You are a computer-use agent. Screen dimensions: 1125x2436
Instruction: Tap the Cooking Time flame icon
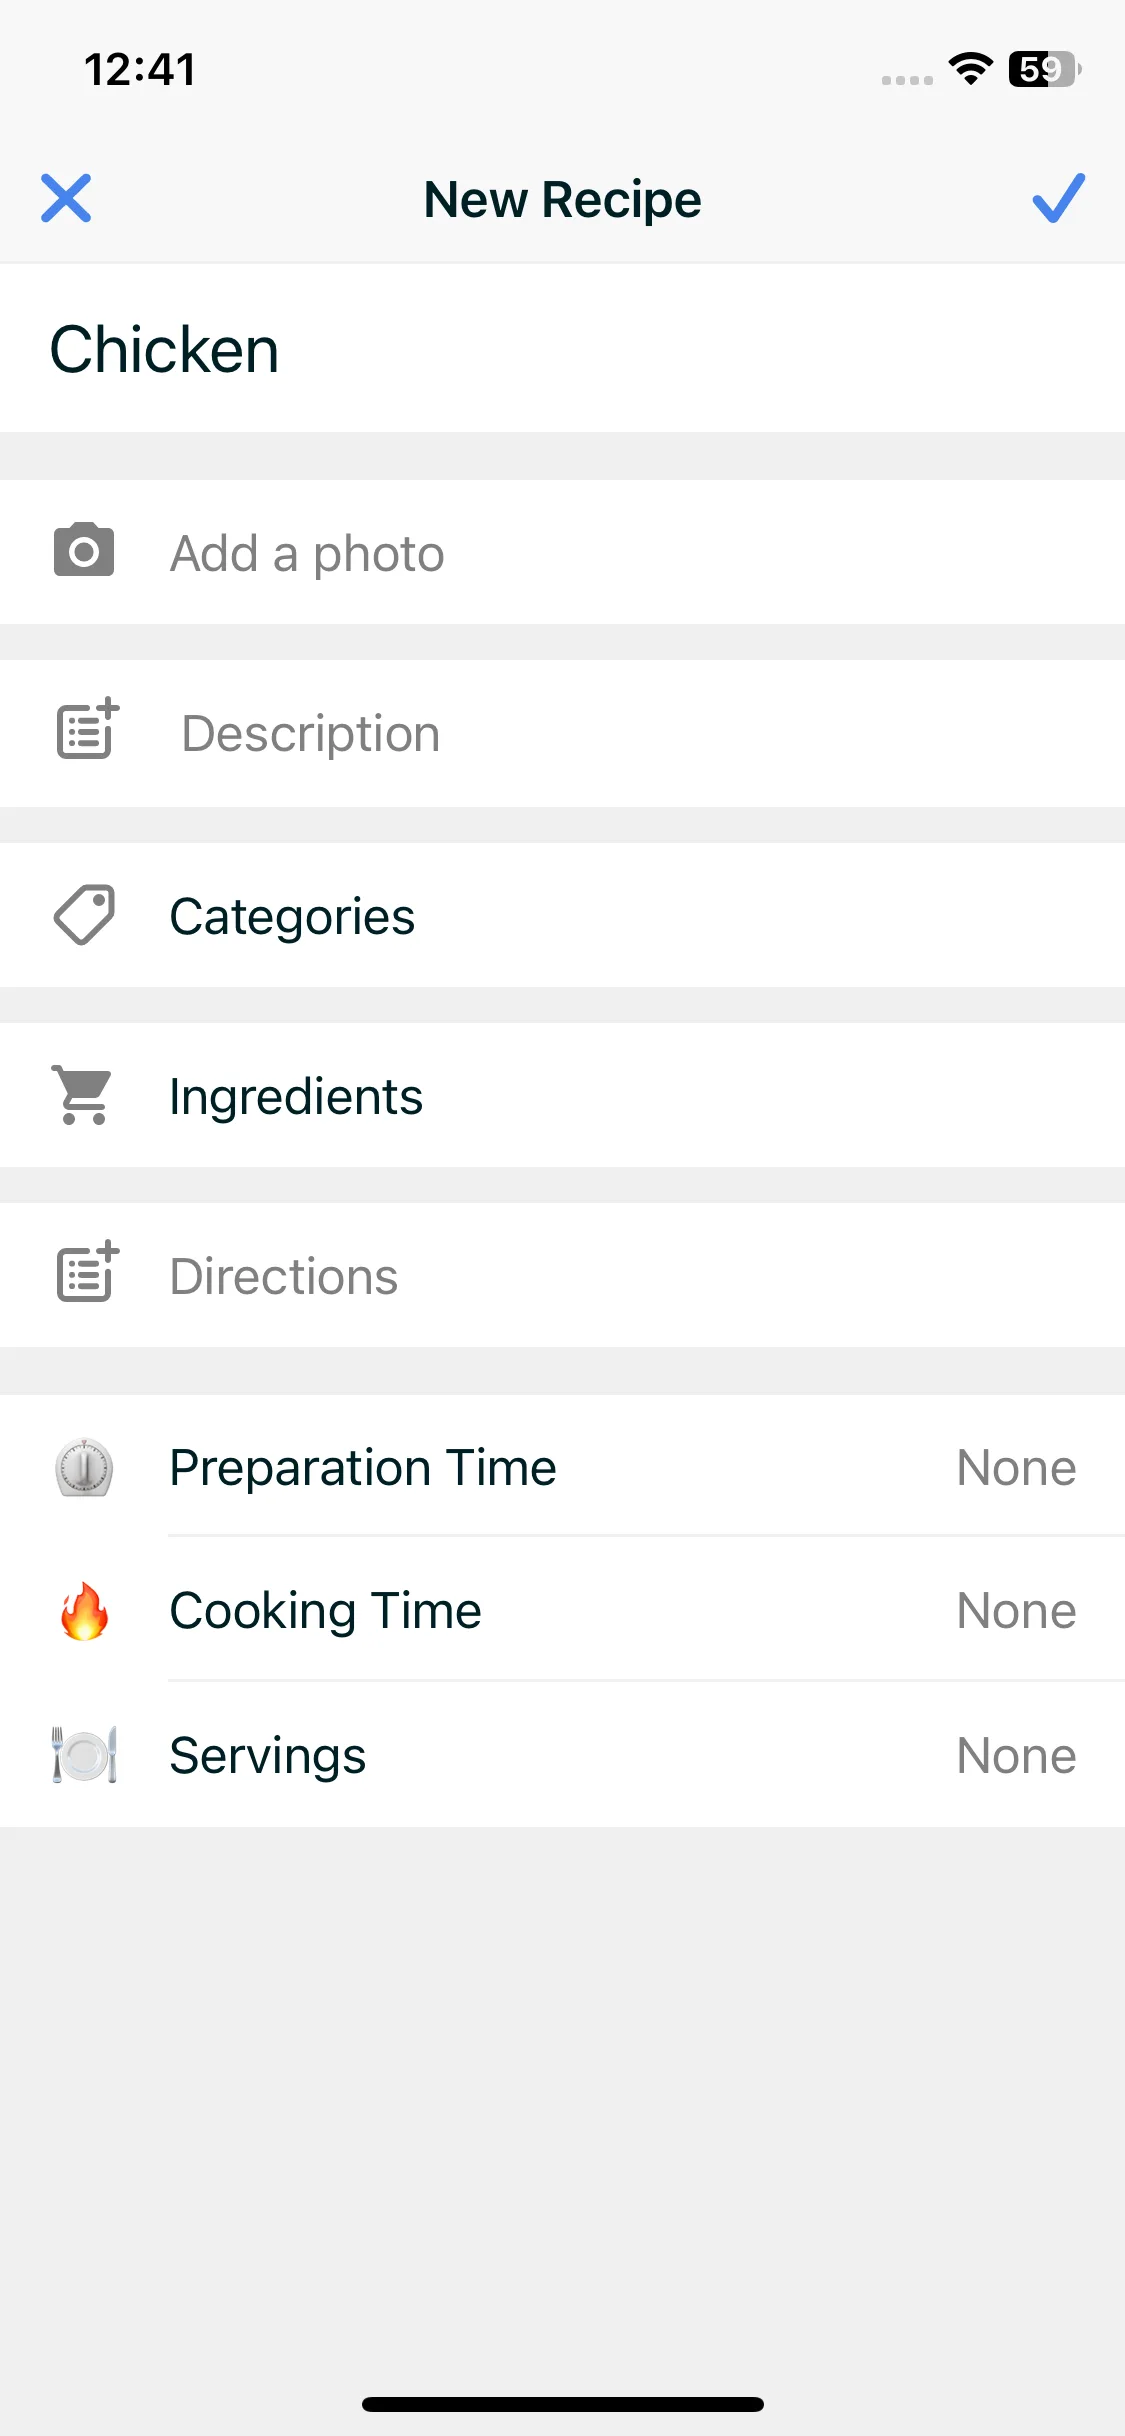click(84, 1611)
